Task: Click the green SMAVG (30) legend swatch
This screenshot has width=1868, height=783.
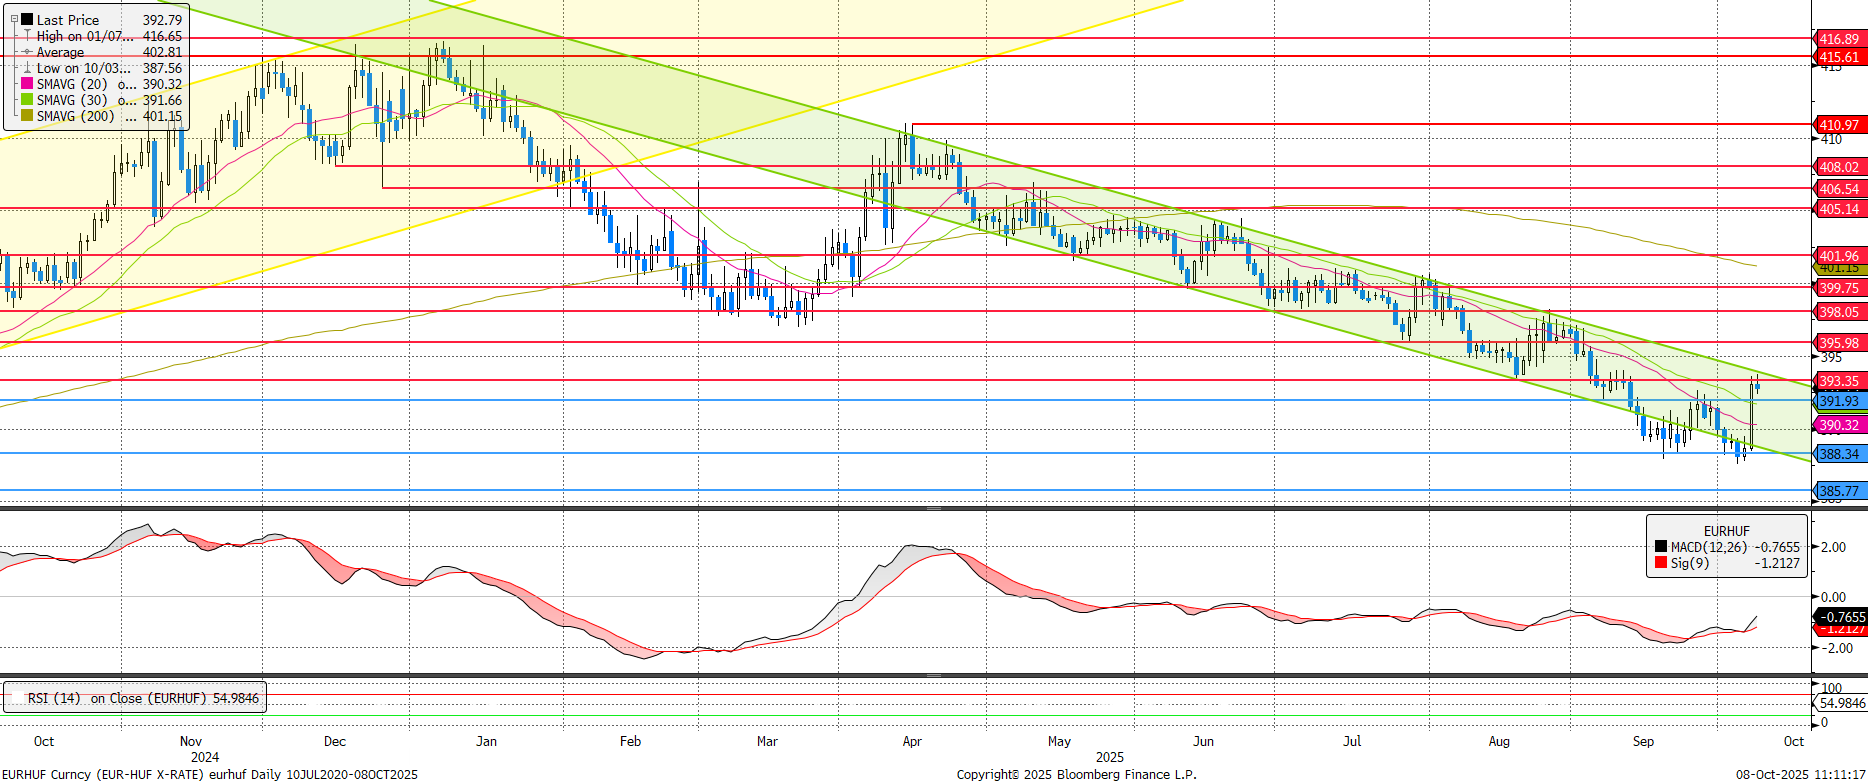Action: point(27,100)
